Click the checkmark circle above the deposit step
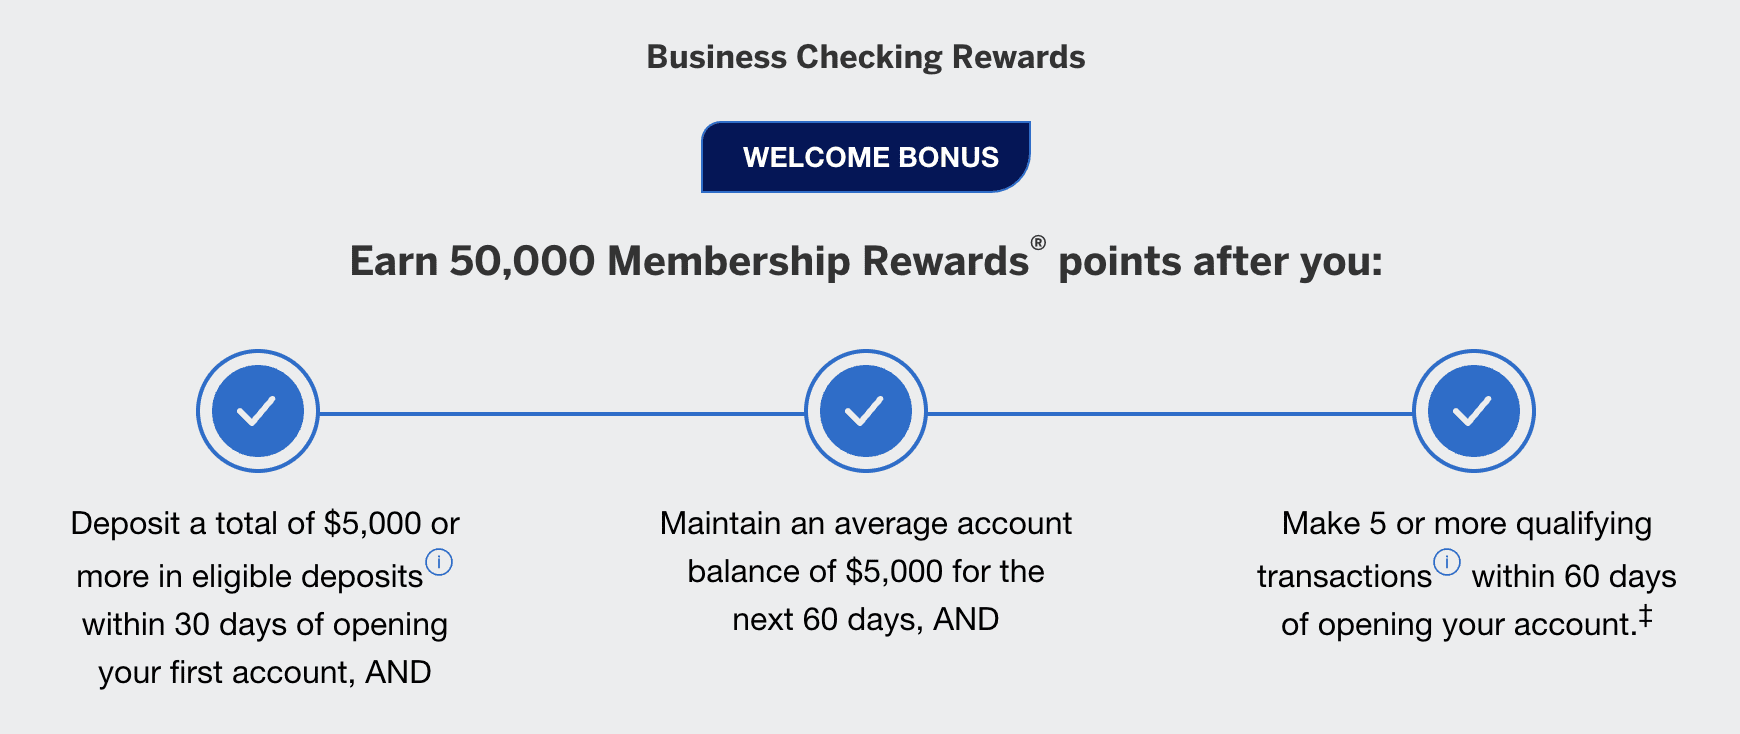The image size is (1740, 734). (258, 411)
